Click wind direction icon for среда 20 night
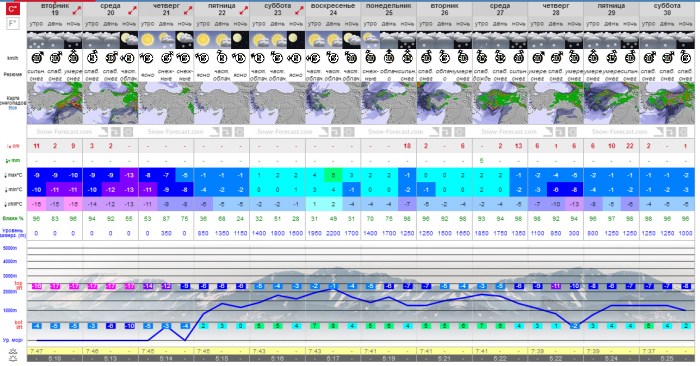The width and height of the screenshot is (700, 366). tap(129, 58)
